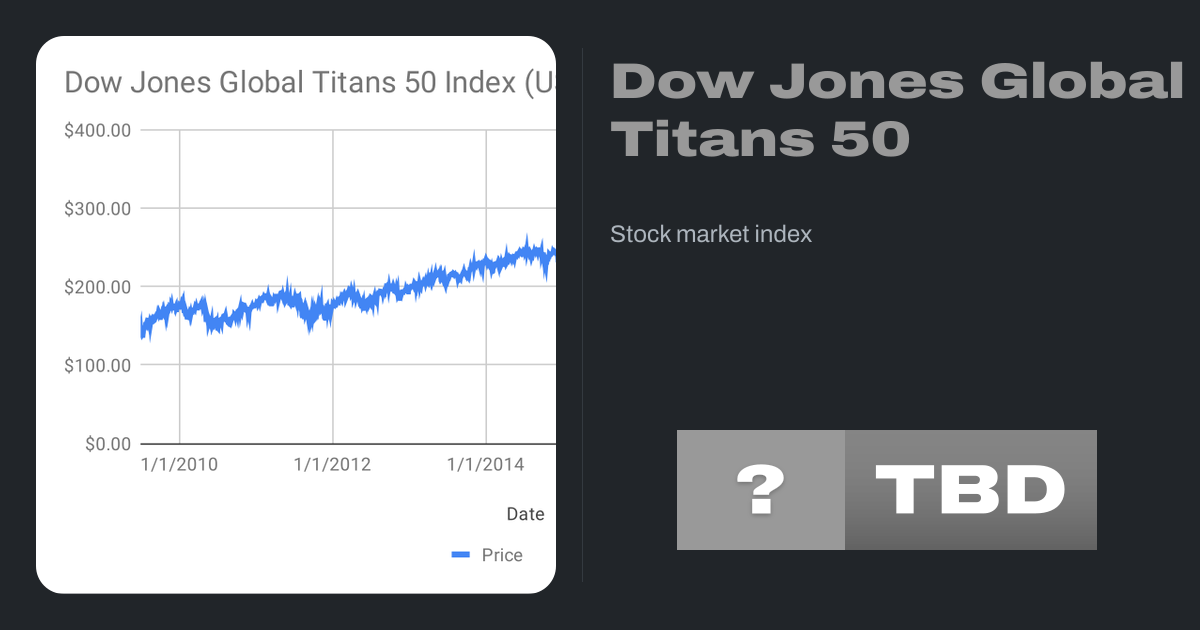Click the $400.00 y-axis label

tap(97, 130)
